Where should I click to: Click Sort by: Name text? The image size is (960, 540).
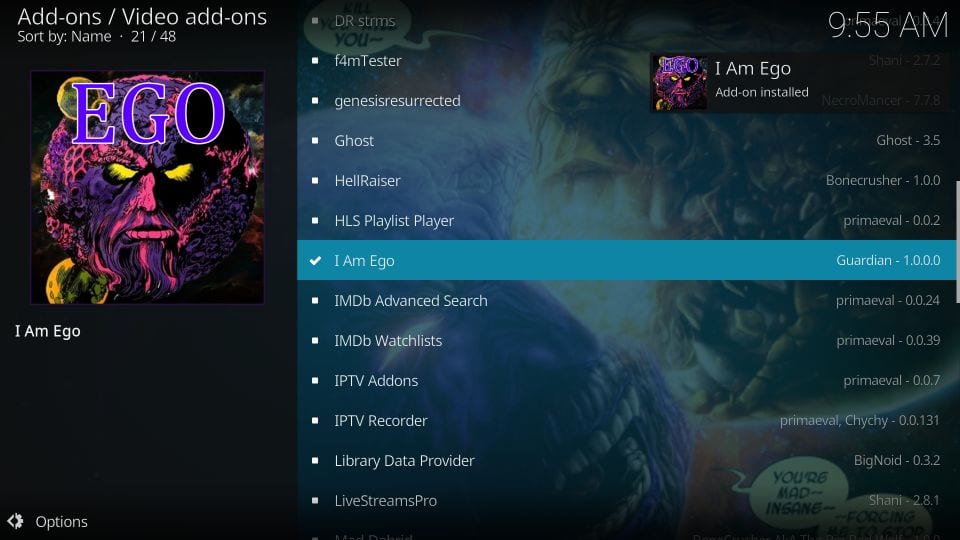pos(64,37)
